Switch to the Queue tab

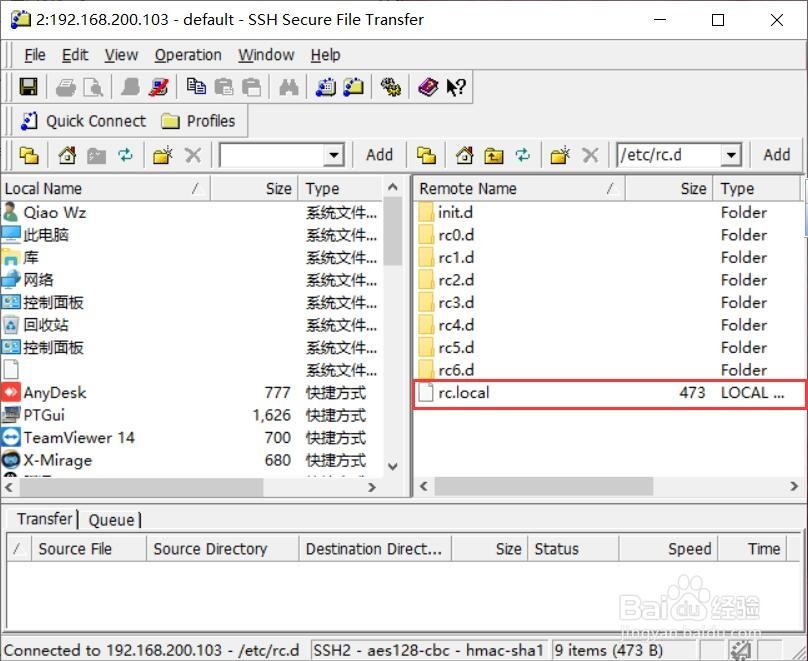(112, 519)
